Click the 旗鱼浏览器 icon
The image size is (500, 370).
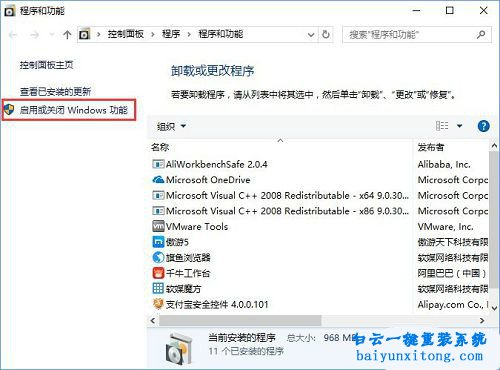click(x=158, y=257)
